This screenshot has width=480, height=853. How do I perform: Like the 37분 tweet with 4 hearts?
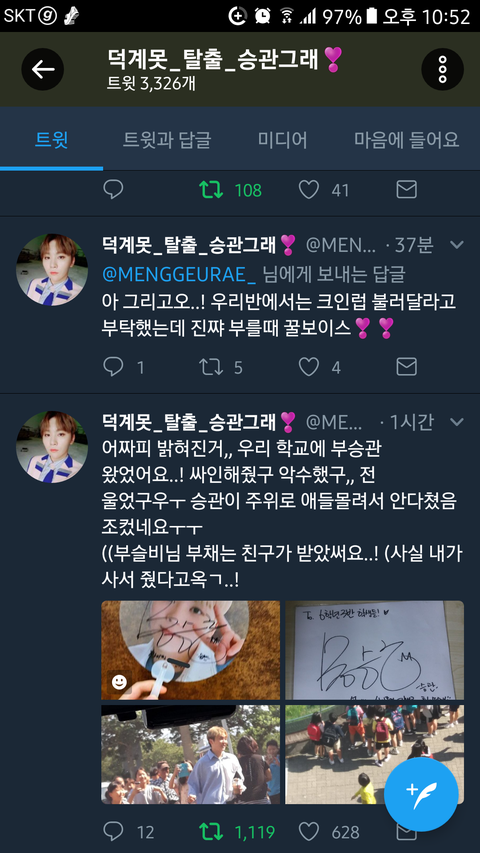coord(309,367)
